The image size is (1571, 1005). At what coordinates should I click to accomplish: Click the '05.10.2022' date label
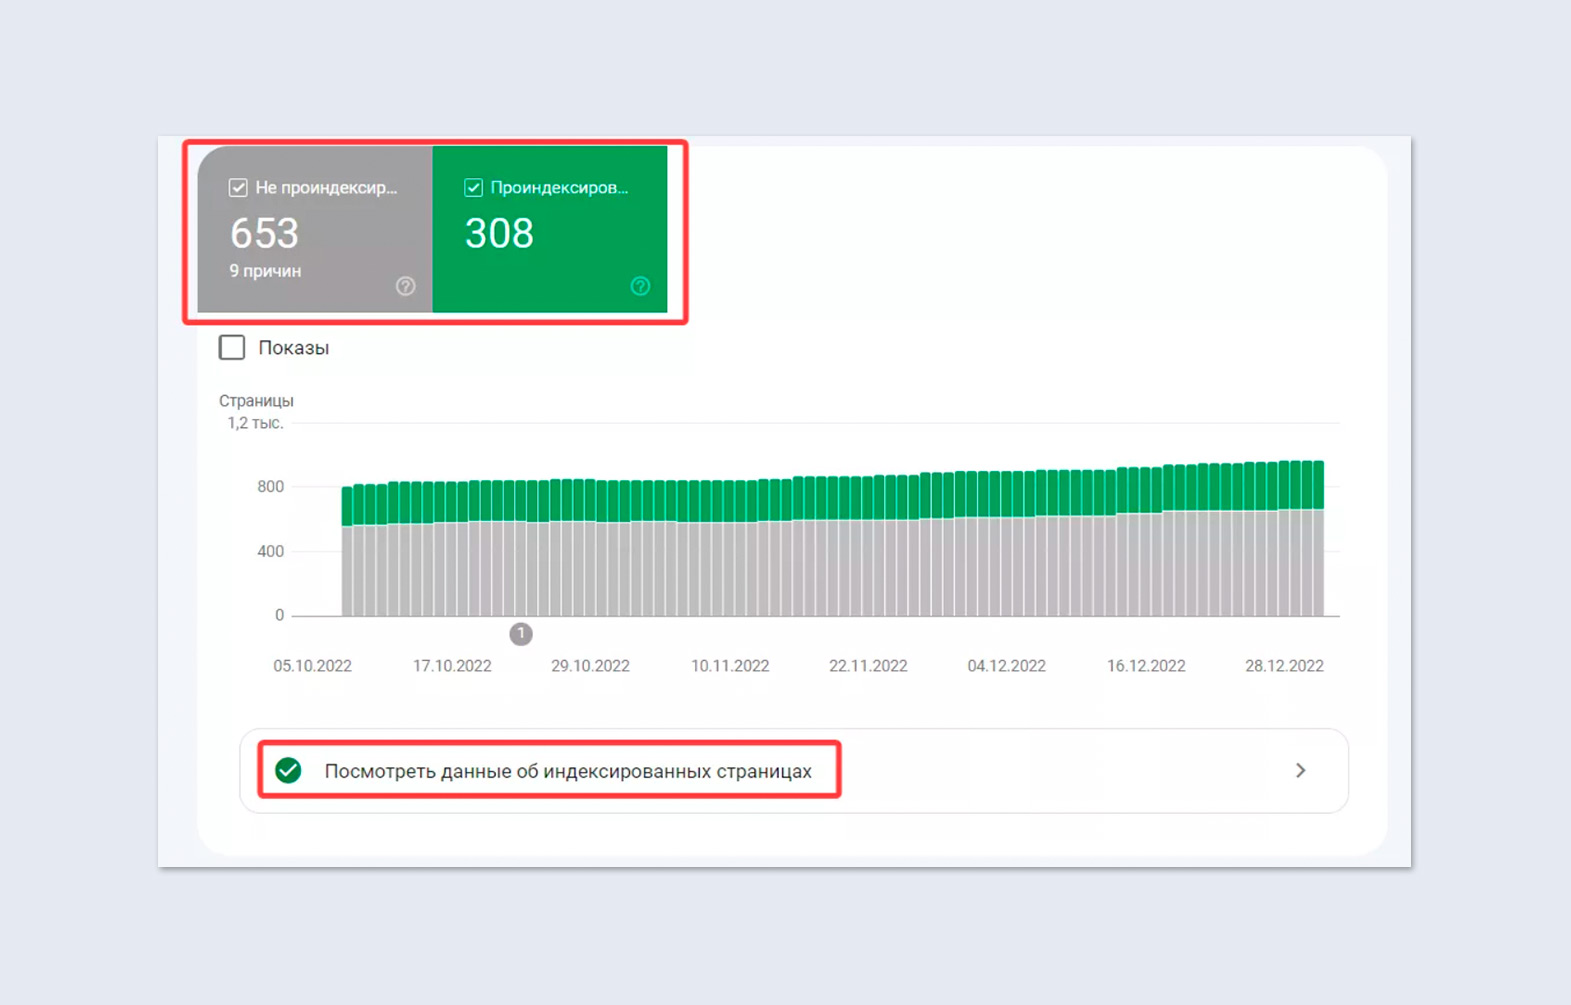[x=313, y=666]
